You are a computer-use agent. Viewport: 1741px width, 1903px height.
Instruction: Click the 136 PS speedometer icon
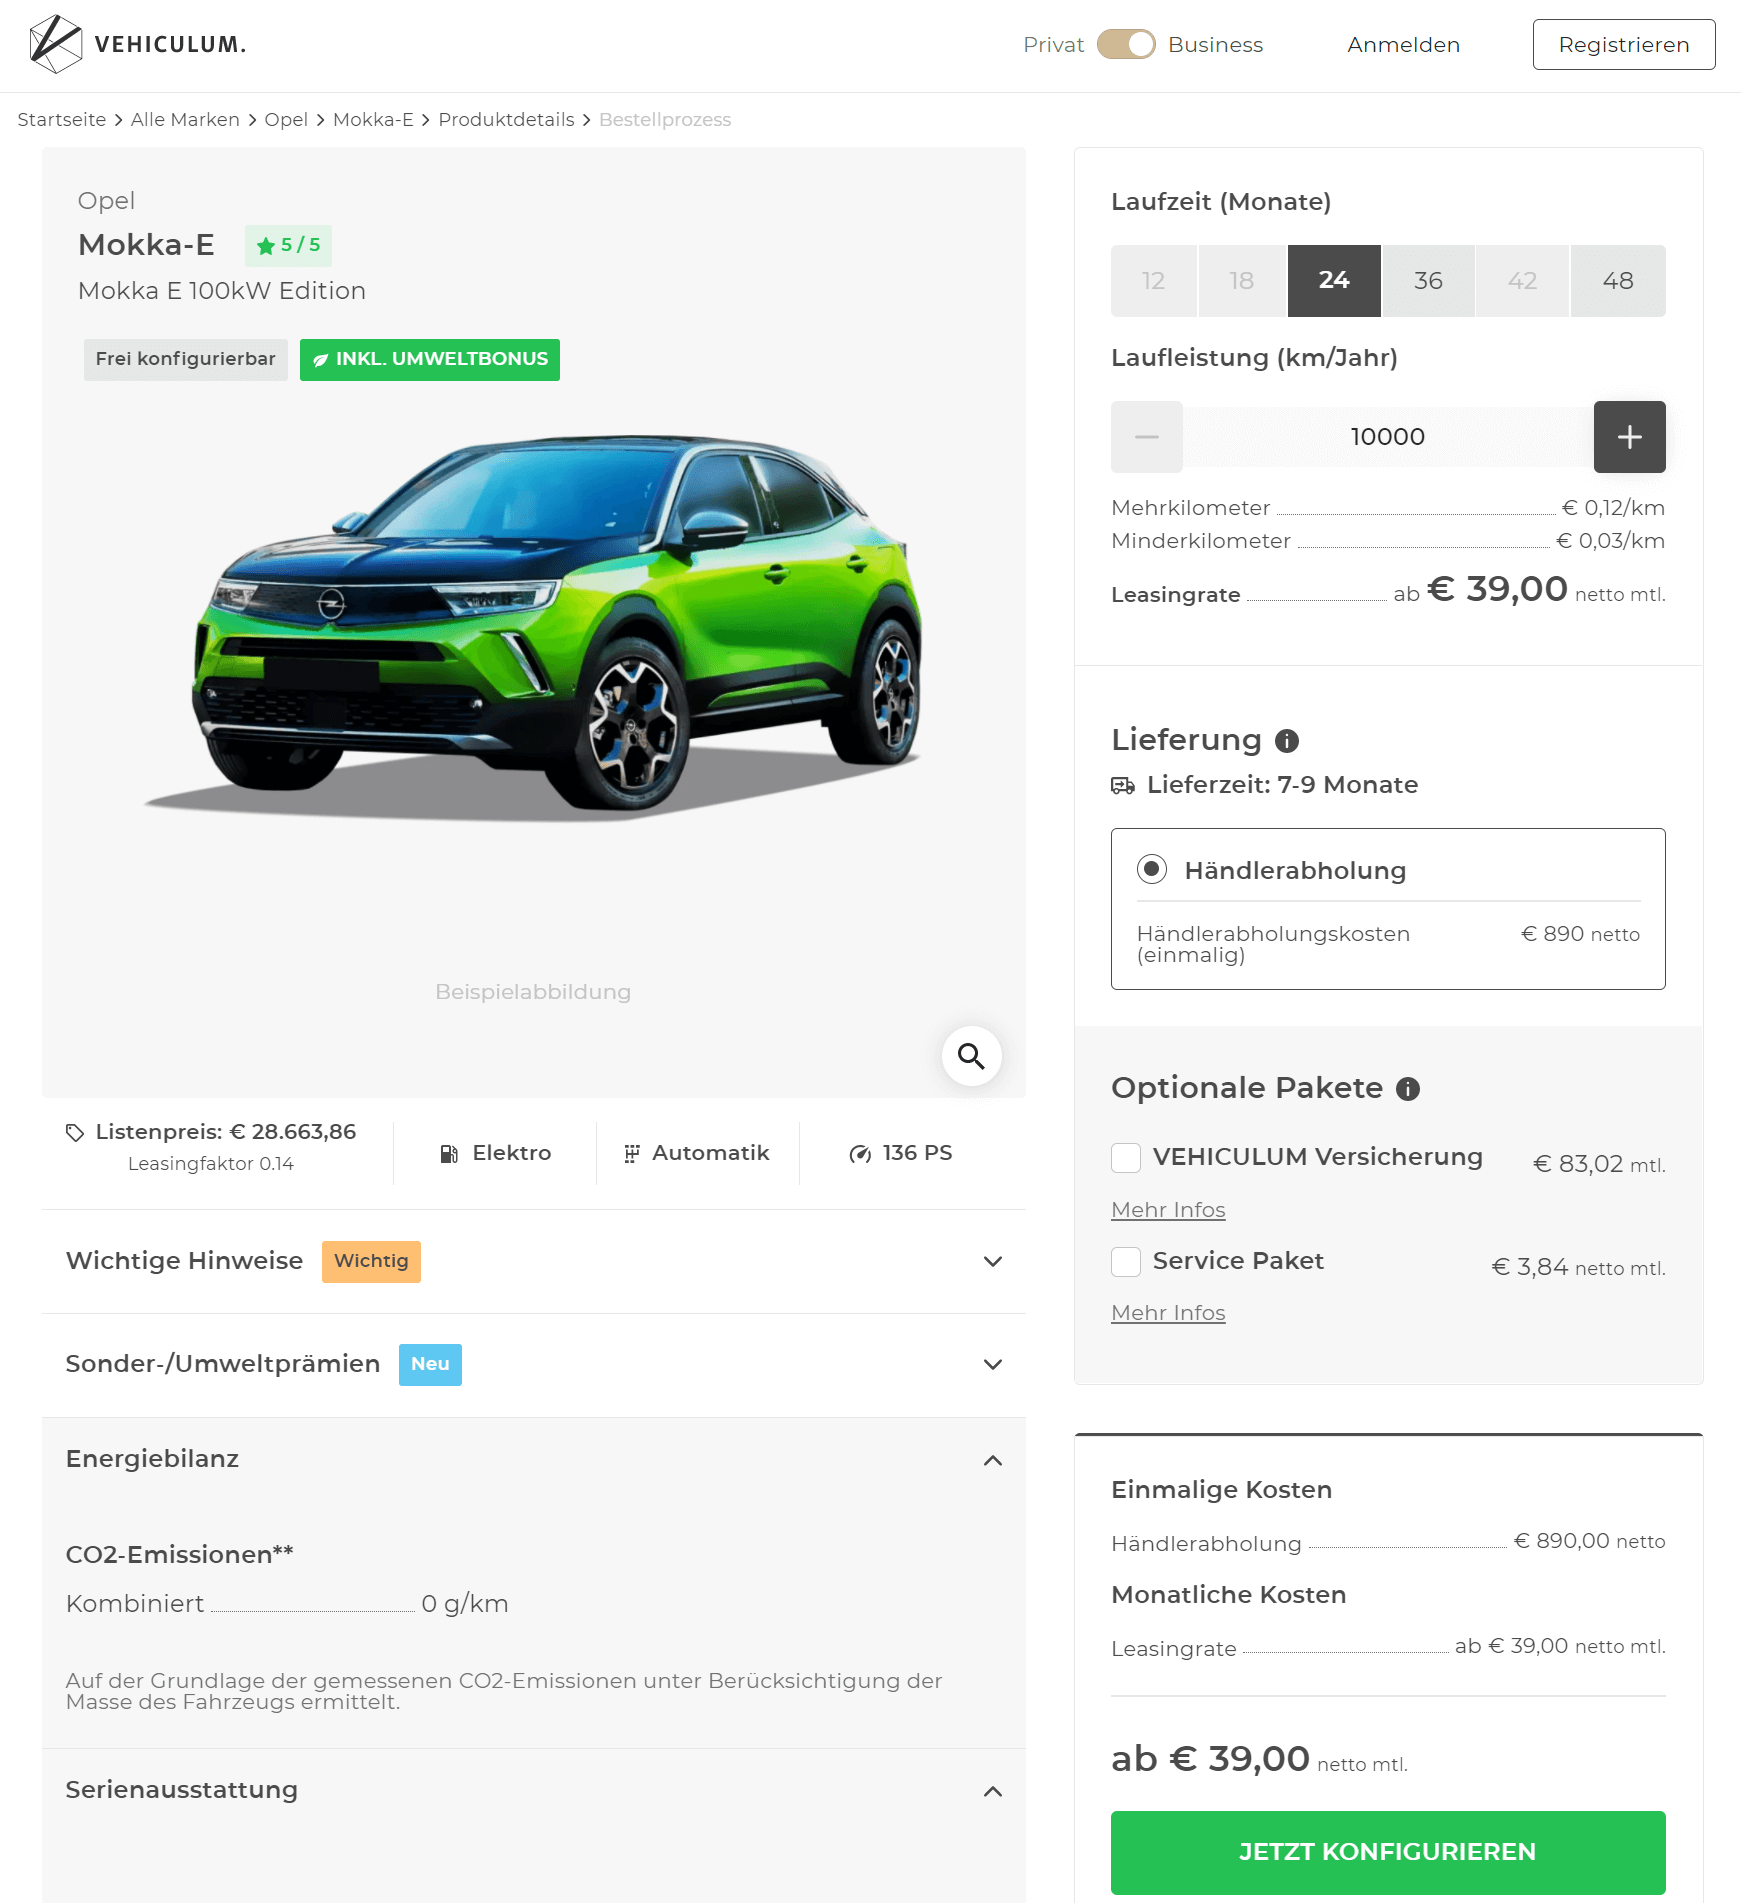[x=860, y=1154]
